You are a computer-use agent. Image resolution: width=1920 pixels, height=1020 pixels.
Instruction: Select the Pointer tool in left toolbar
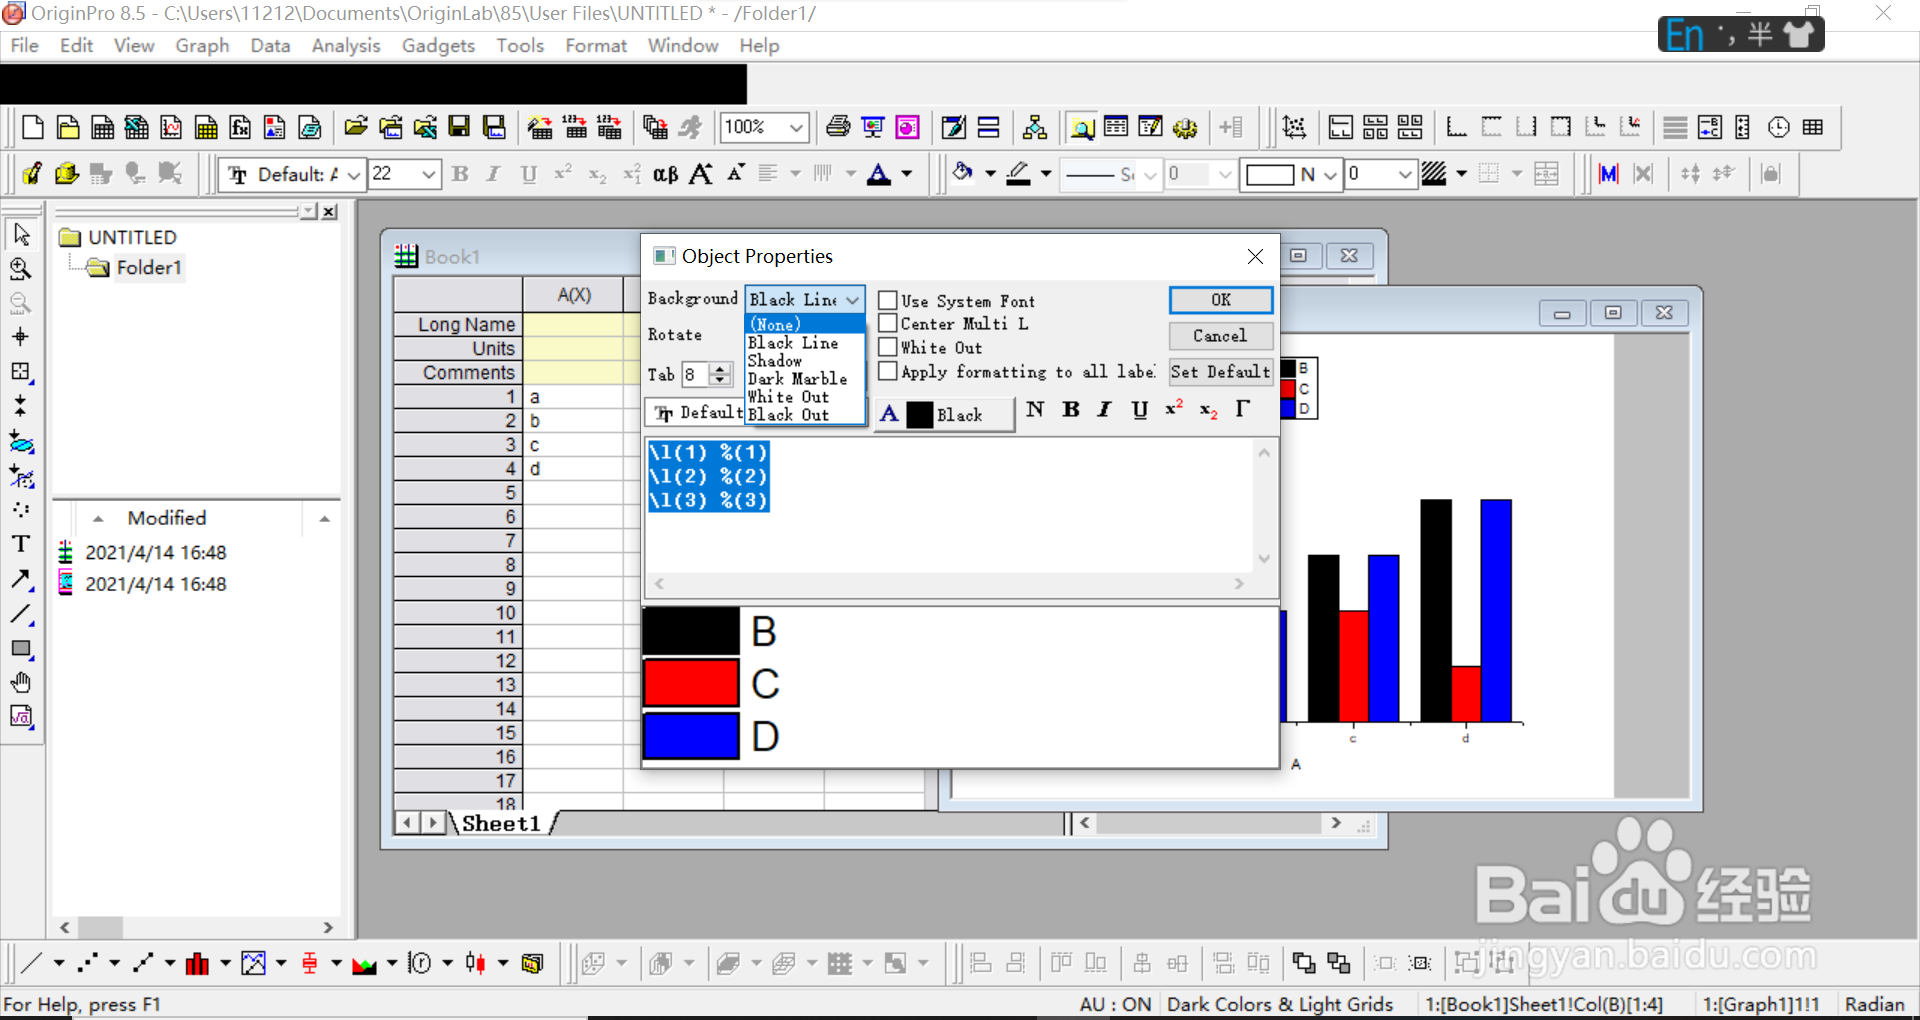21,234
